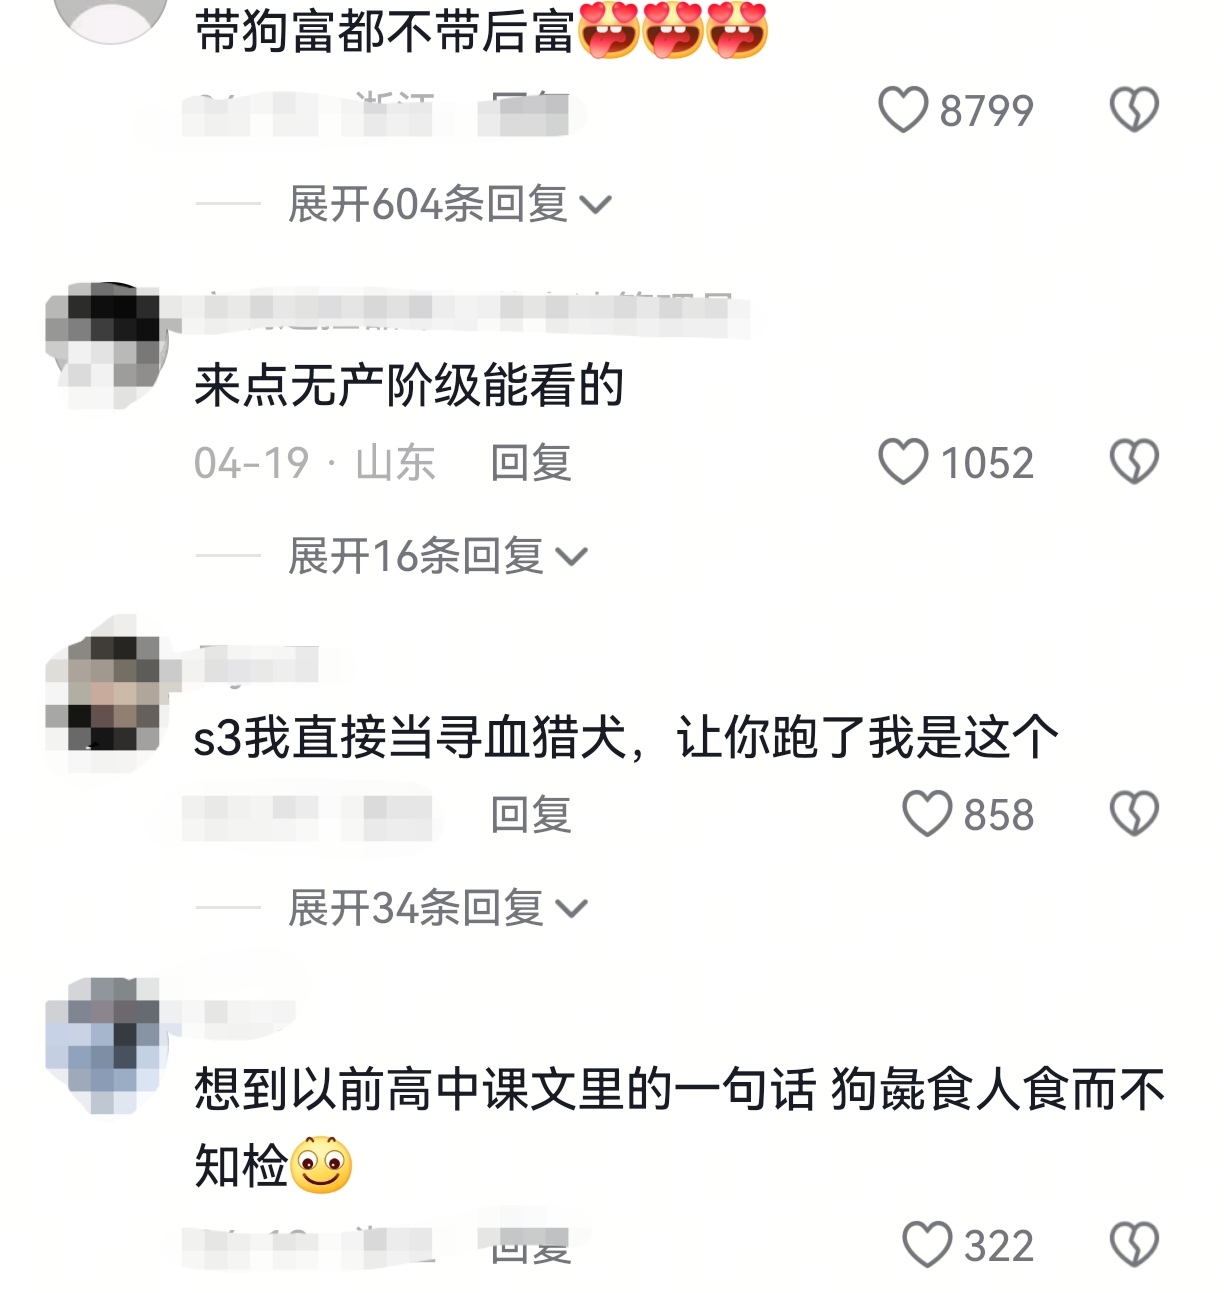Reply to the 山东 comment via 回复
The width and height of the screenshot is (1224, 1293).
[530, 463]
